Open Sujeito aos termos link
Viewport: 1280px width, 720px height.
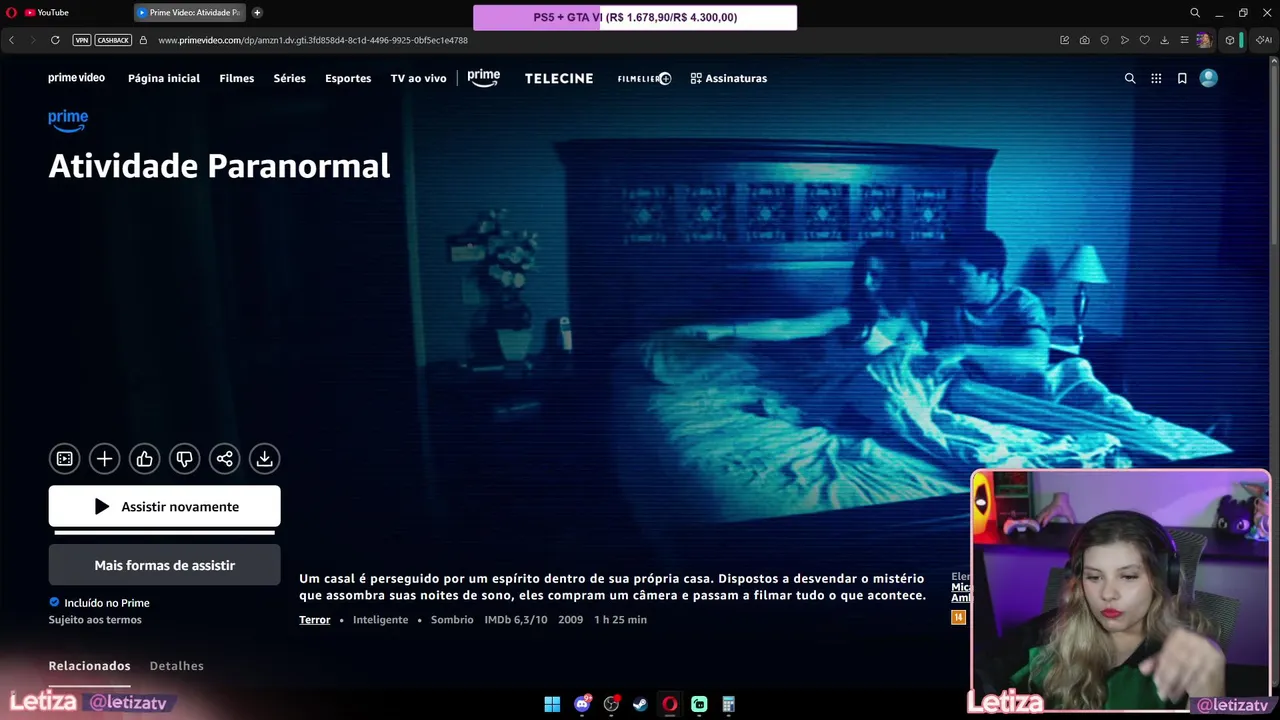95,620
